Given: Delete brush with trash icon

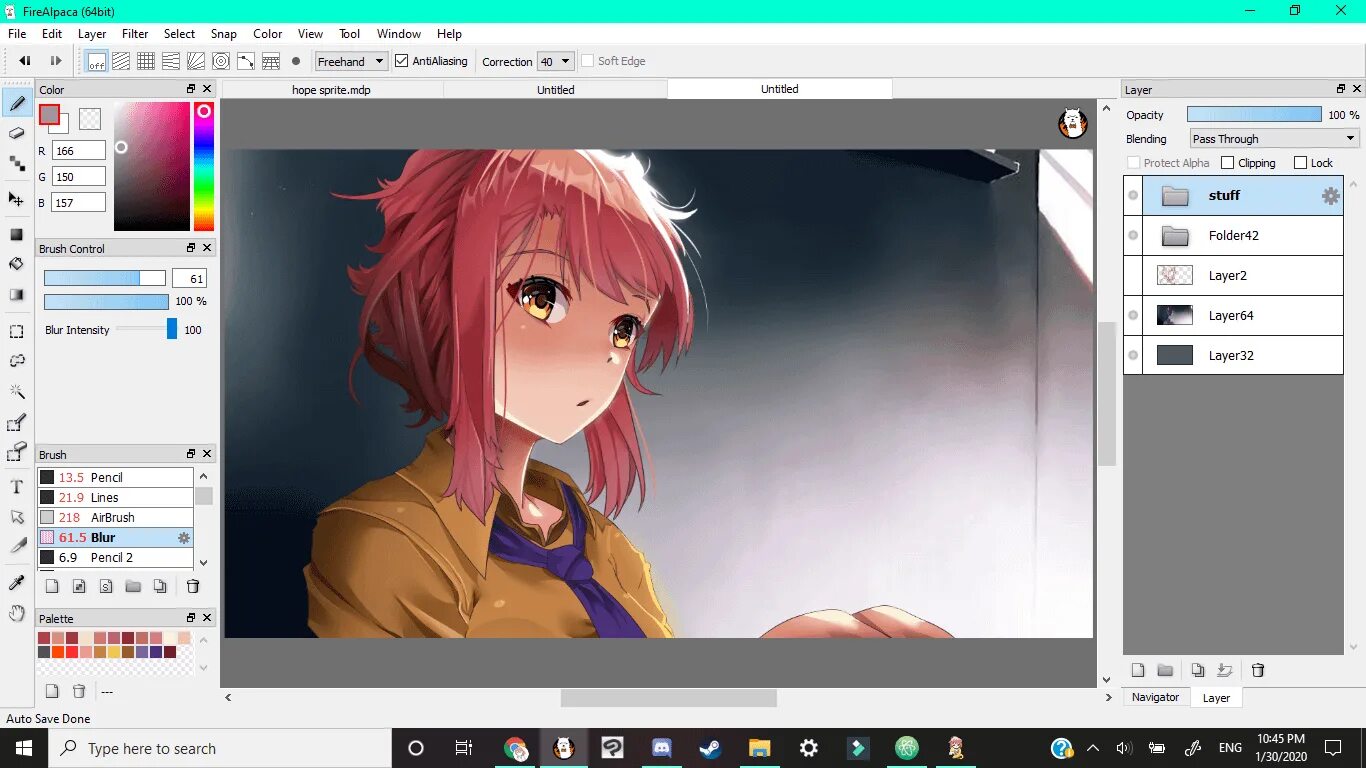Looking at the screenshot, I should coord(194,587).
